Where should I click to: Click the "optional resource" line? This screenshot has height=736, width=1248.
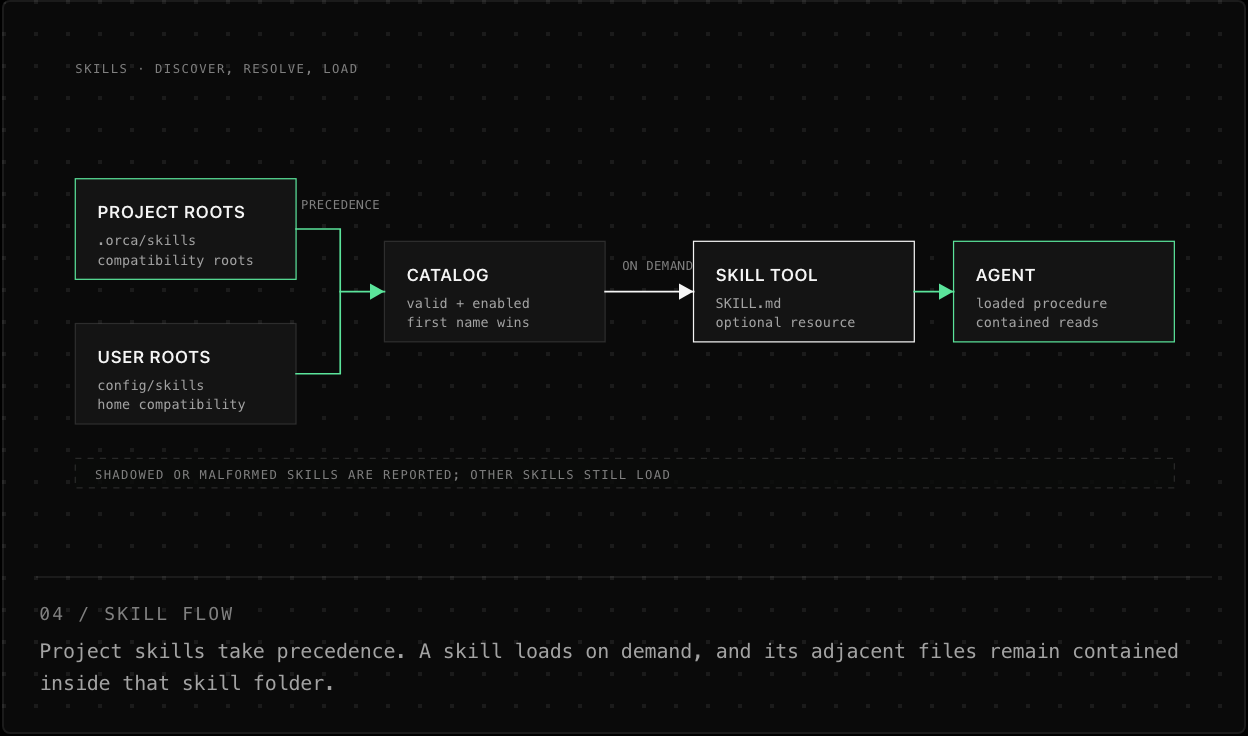coord(785,323)
